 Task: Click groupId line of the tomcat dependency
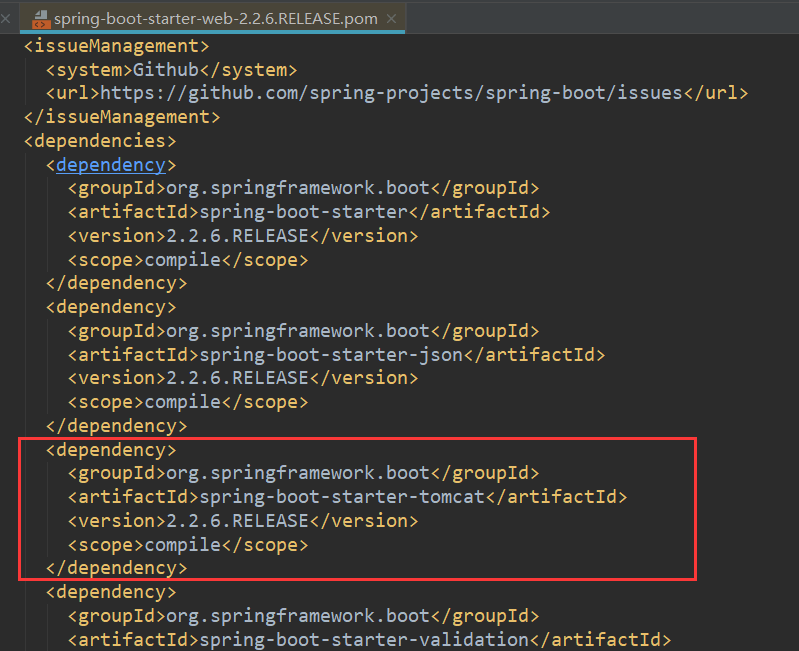tap(303, 473)
